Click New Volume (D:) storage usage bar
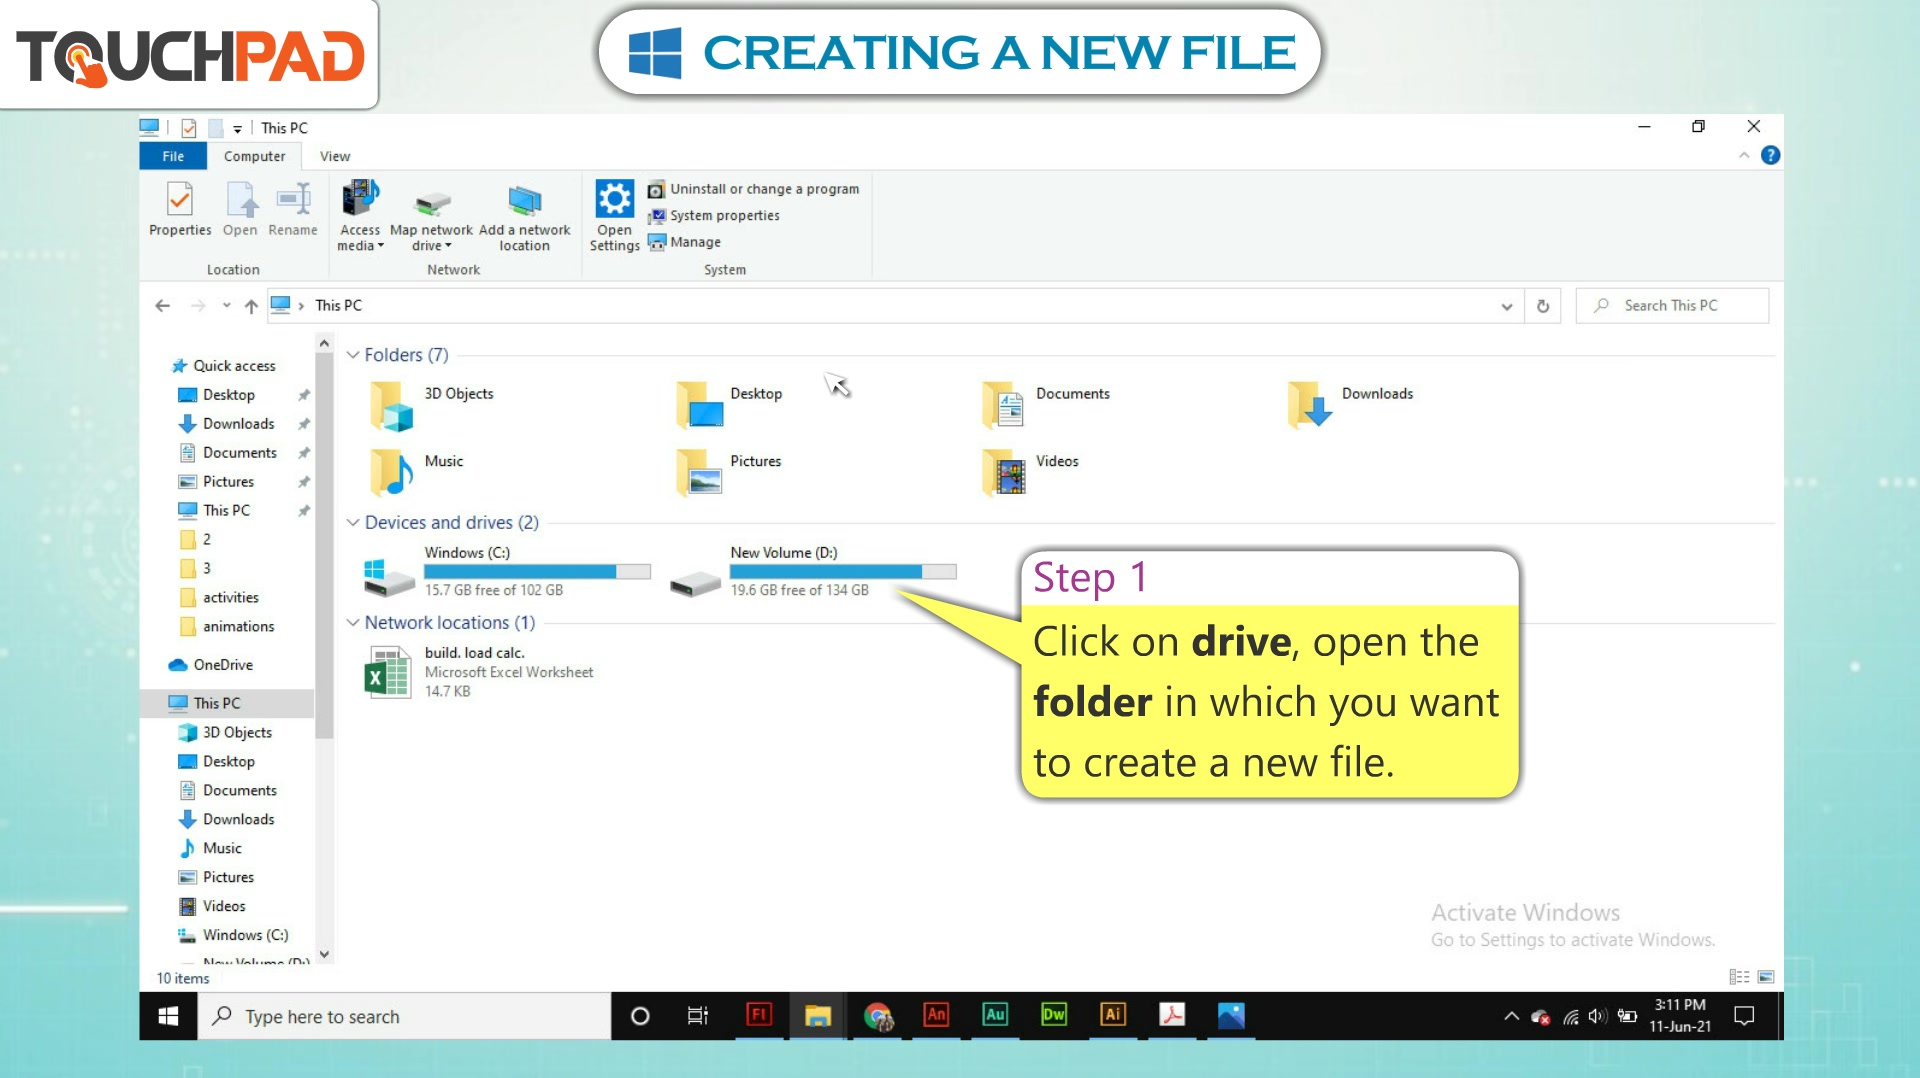The width and height of the screenshot is (1920, 1078). coord(843,572)
